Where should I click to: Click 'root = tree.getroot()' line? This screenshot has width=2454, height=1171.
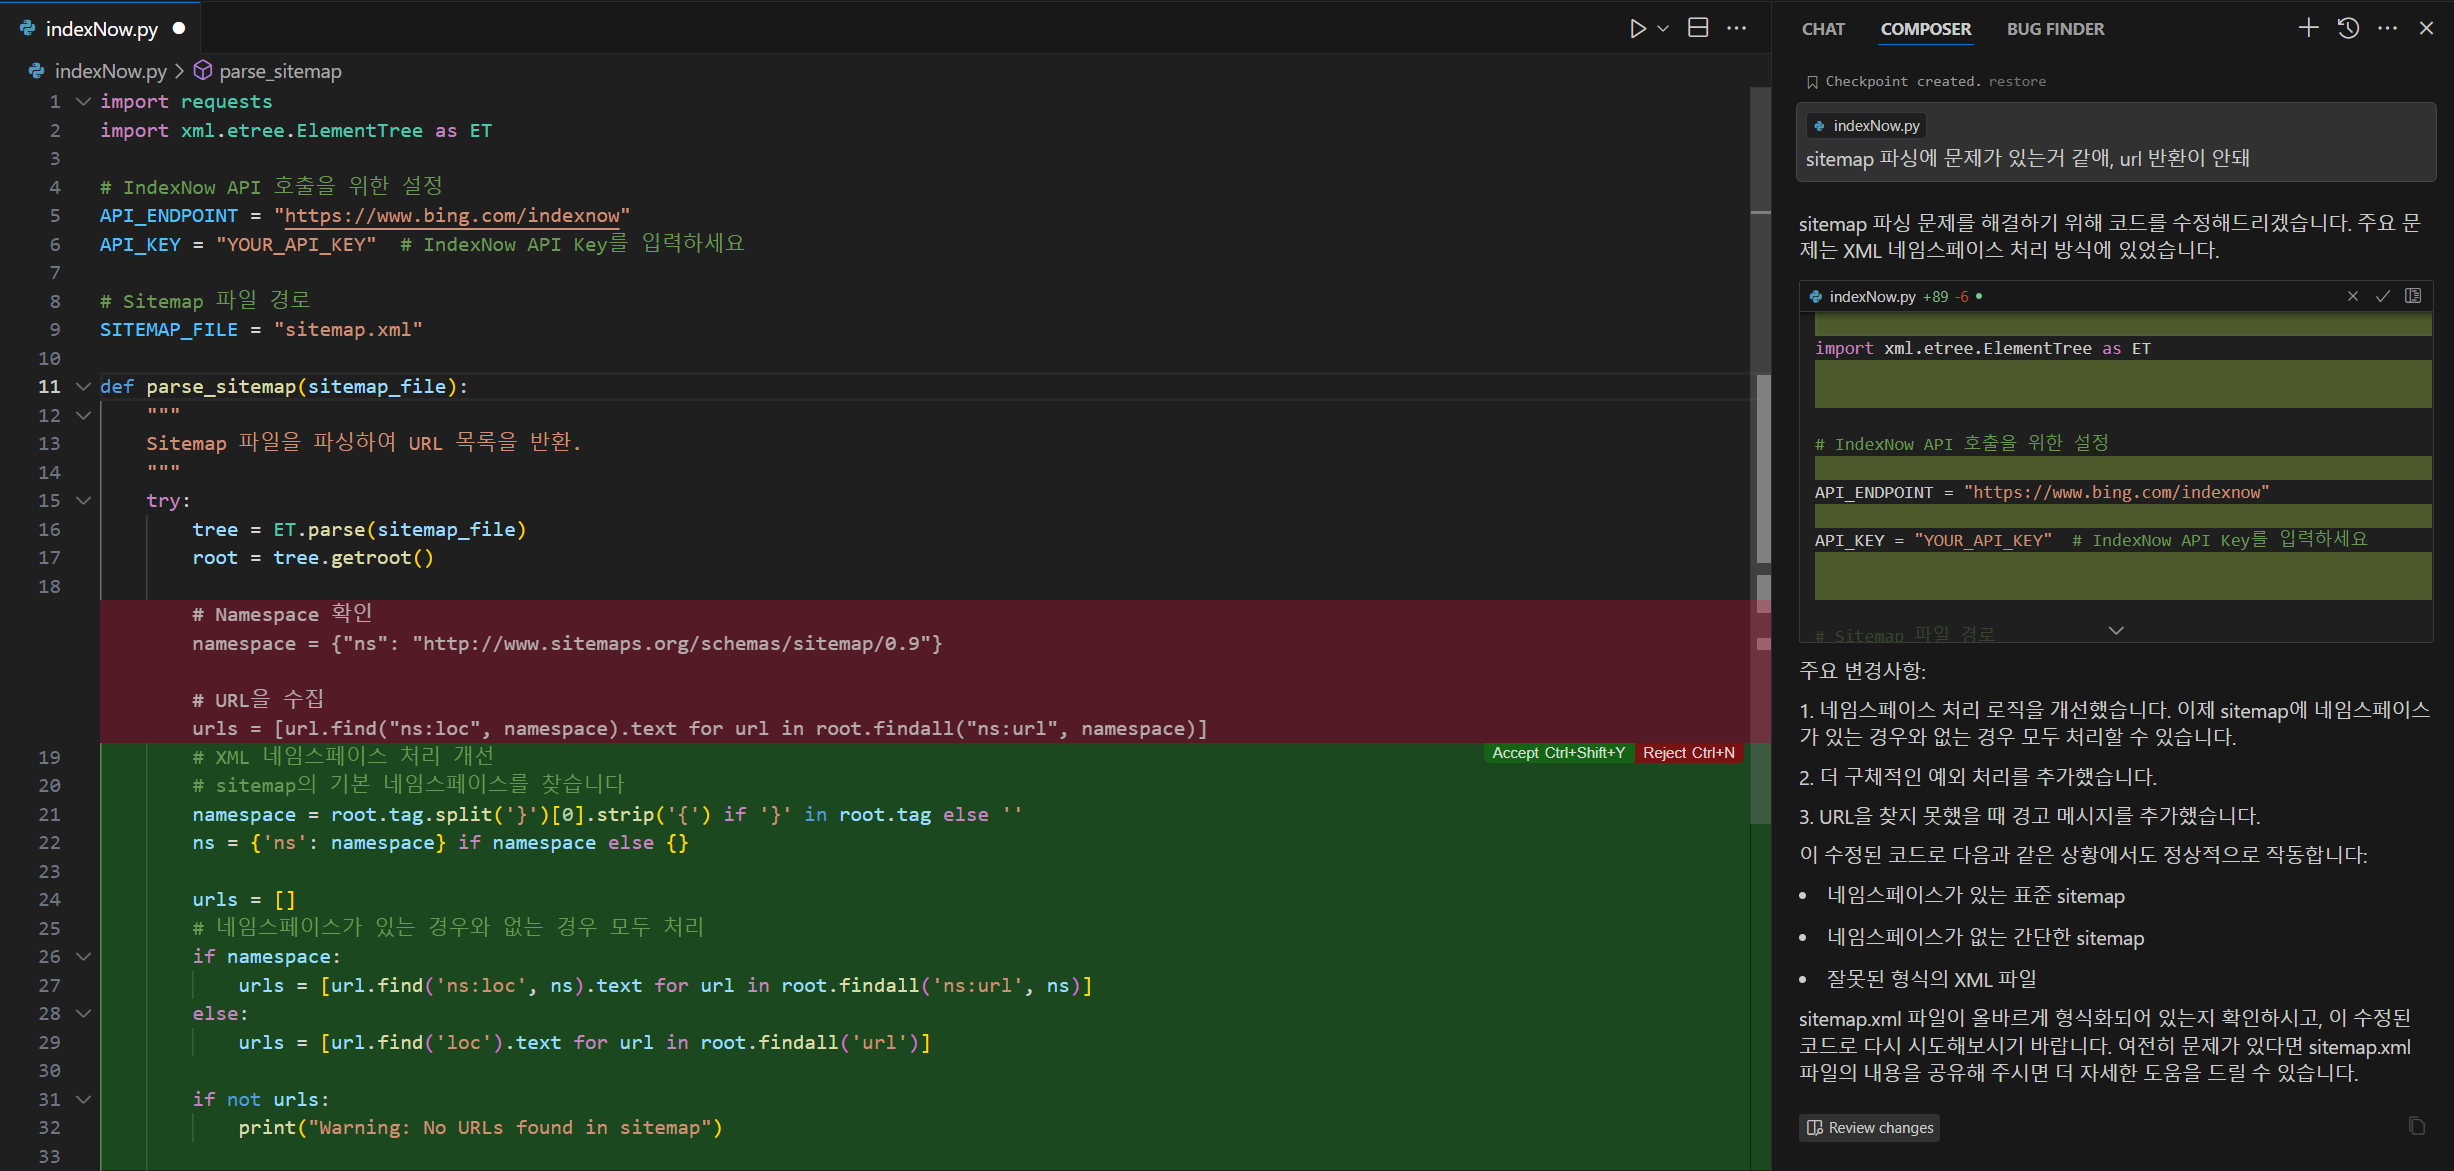[313, 558]
